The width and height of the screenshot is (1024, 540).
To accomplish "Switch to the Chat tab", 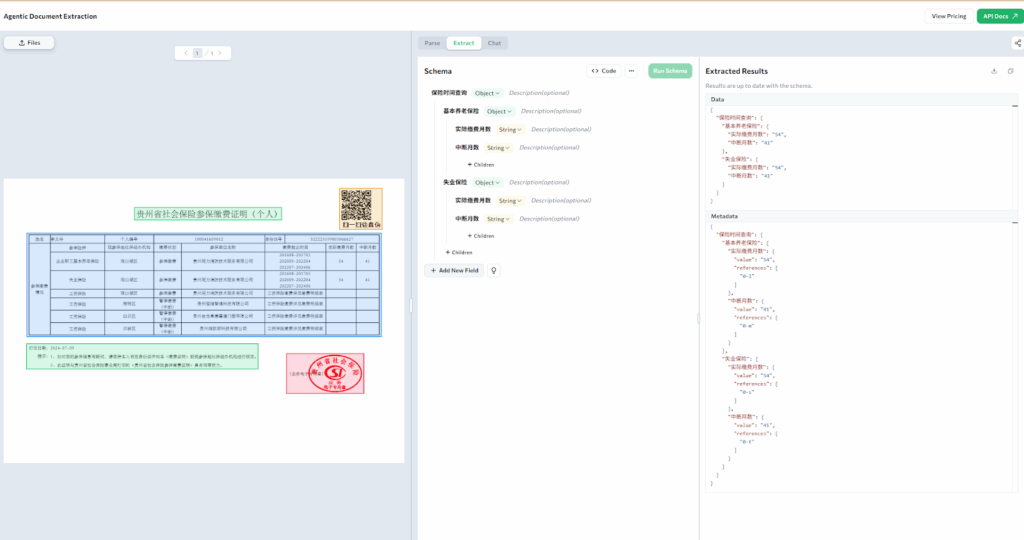I will tap(494, 43).
